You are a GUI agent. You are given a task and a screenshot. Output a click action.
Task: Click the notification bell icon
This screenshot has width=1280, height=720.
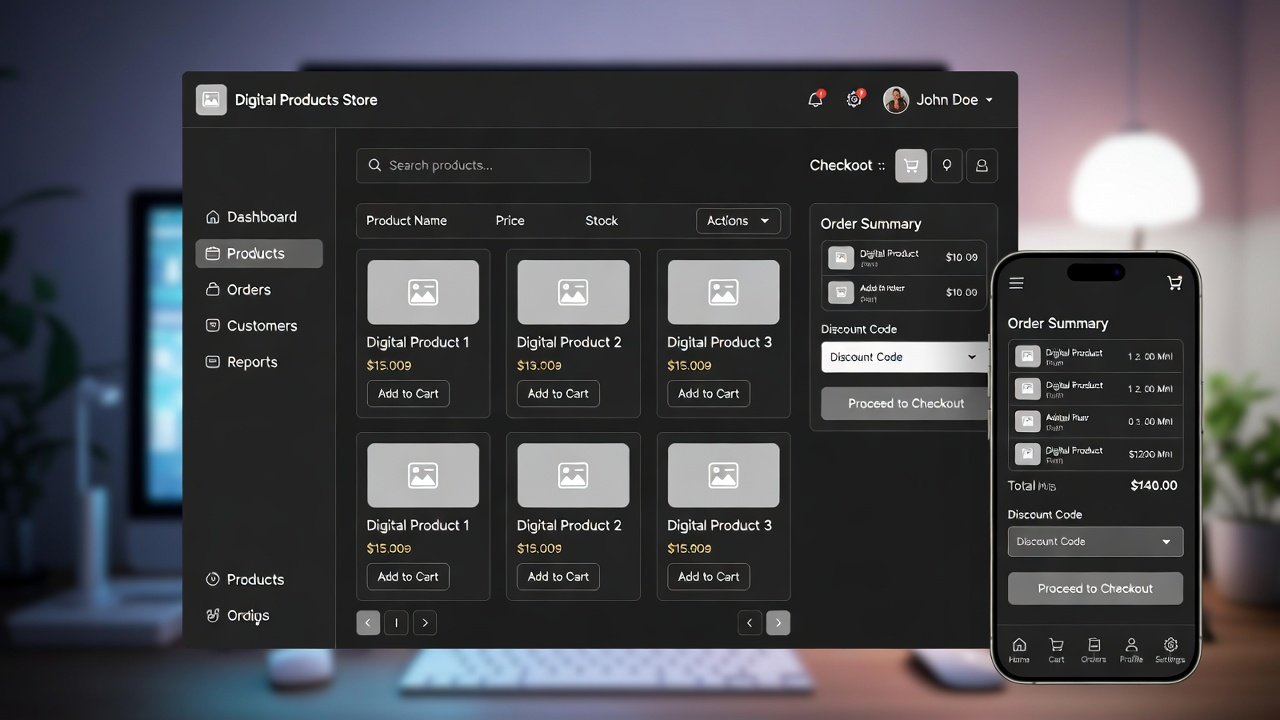815,100
